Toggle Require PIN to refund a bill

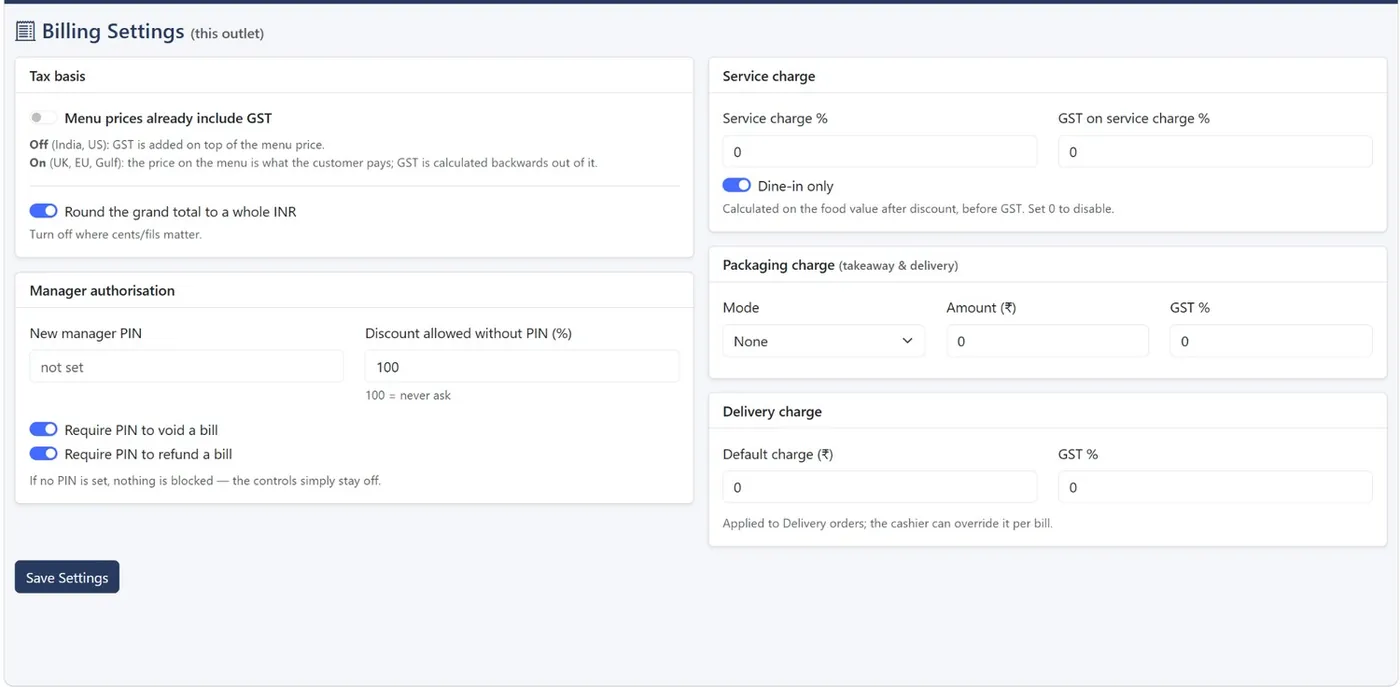43,453
